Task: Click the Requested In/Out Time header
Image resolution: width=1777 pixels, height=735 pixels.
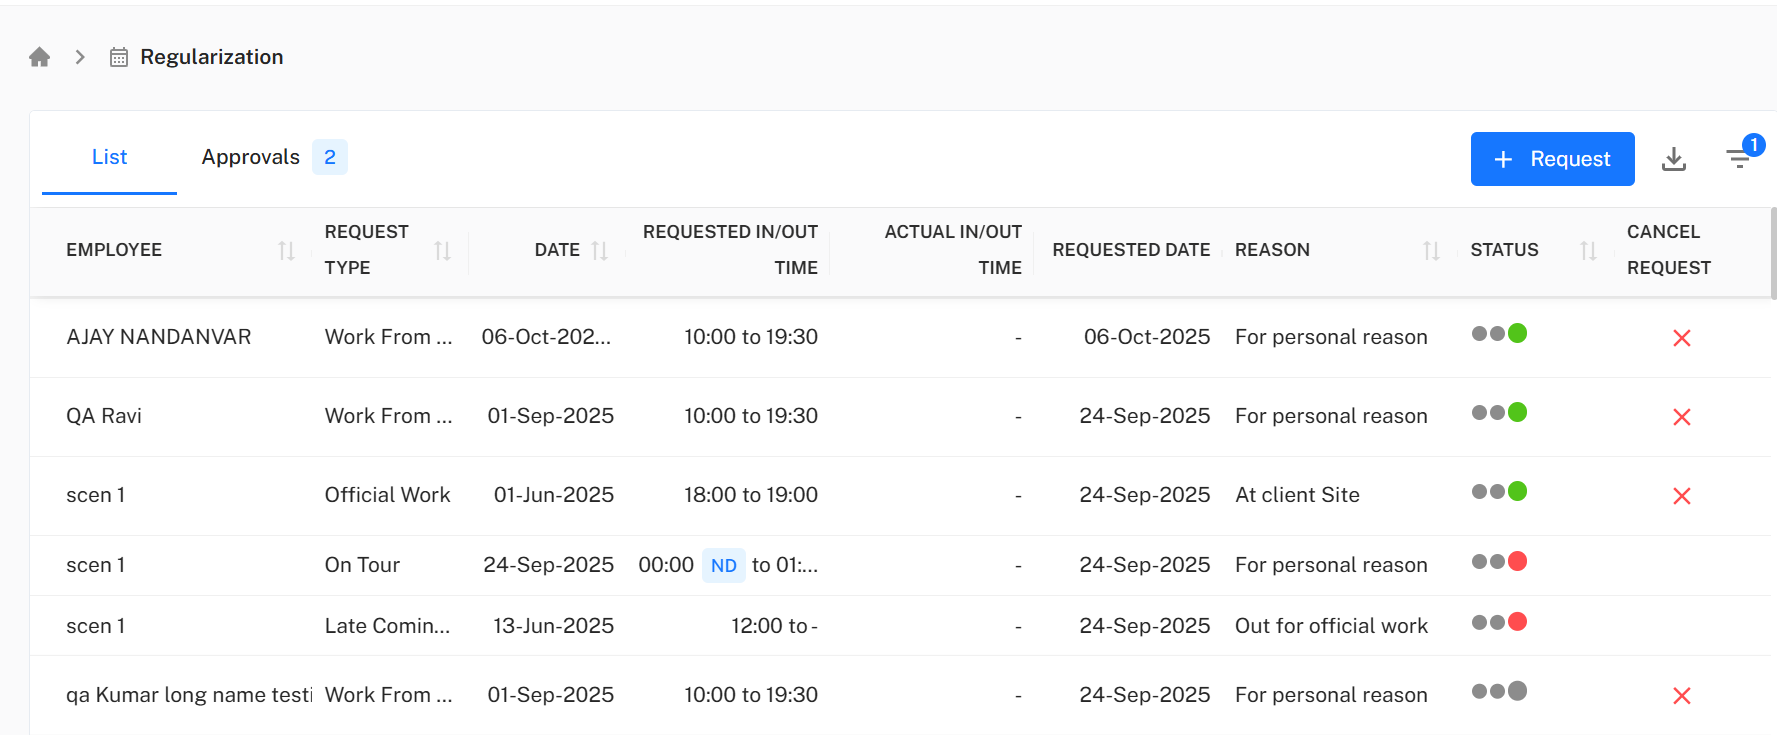Action: 730,250
